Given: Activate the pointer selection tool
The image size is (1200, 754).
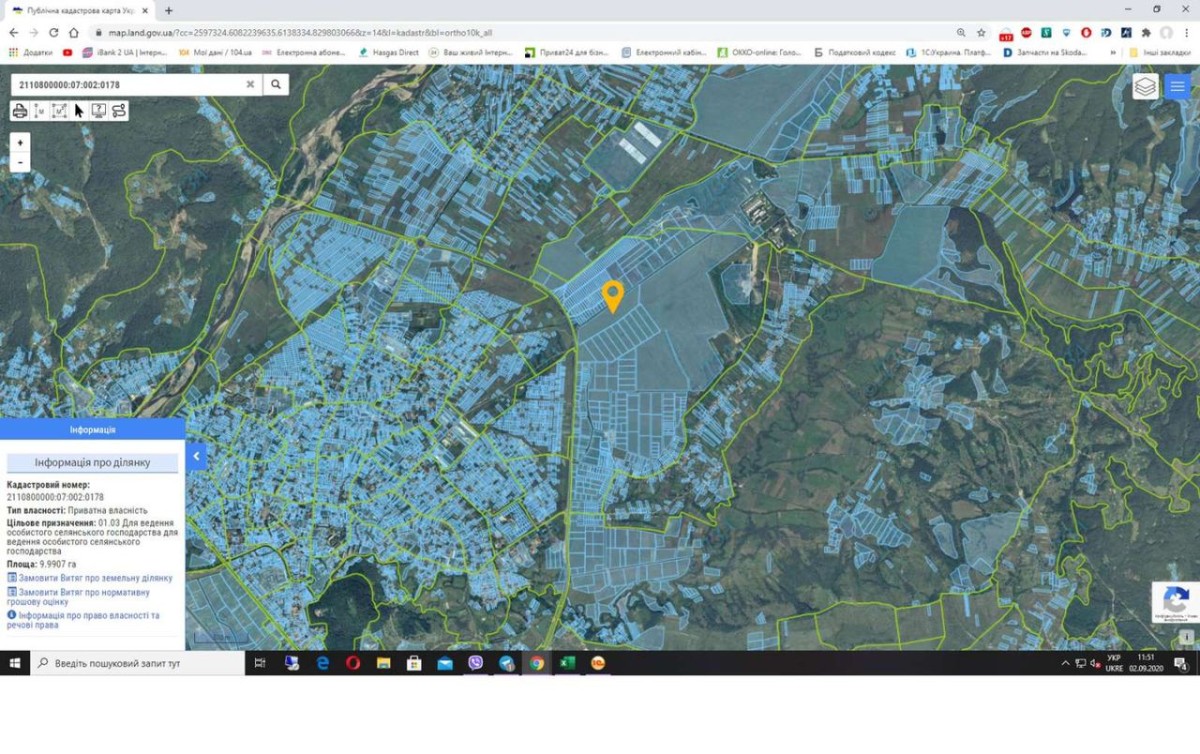Looking at the screenshot, I should tap(79, 111).
